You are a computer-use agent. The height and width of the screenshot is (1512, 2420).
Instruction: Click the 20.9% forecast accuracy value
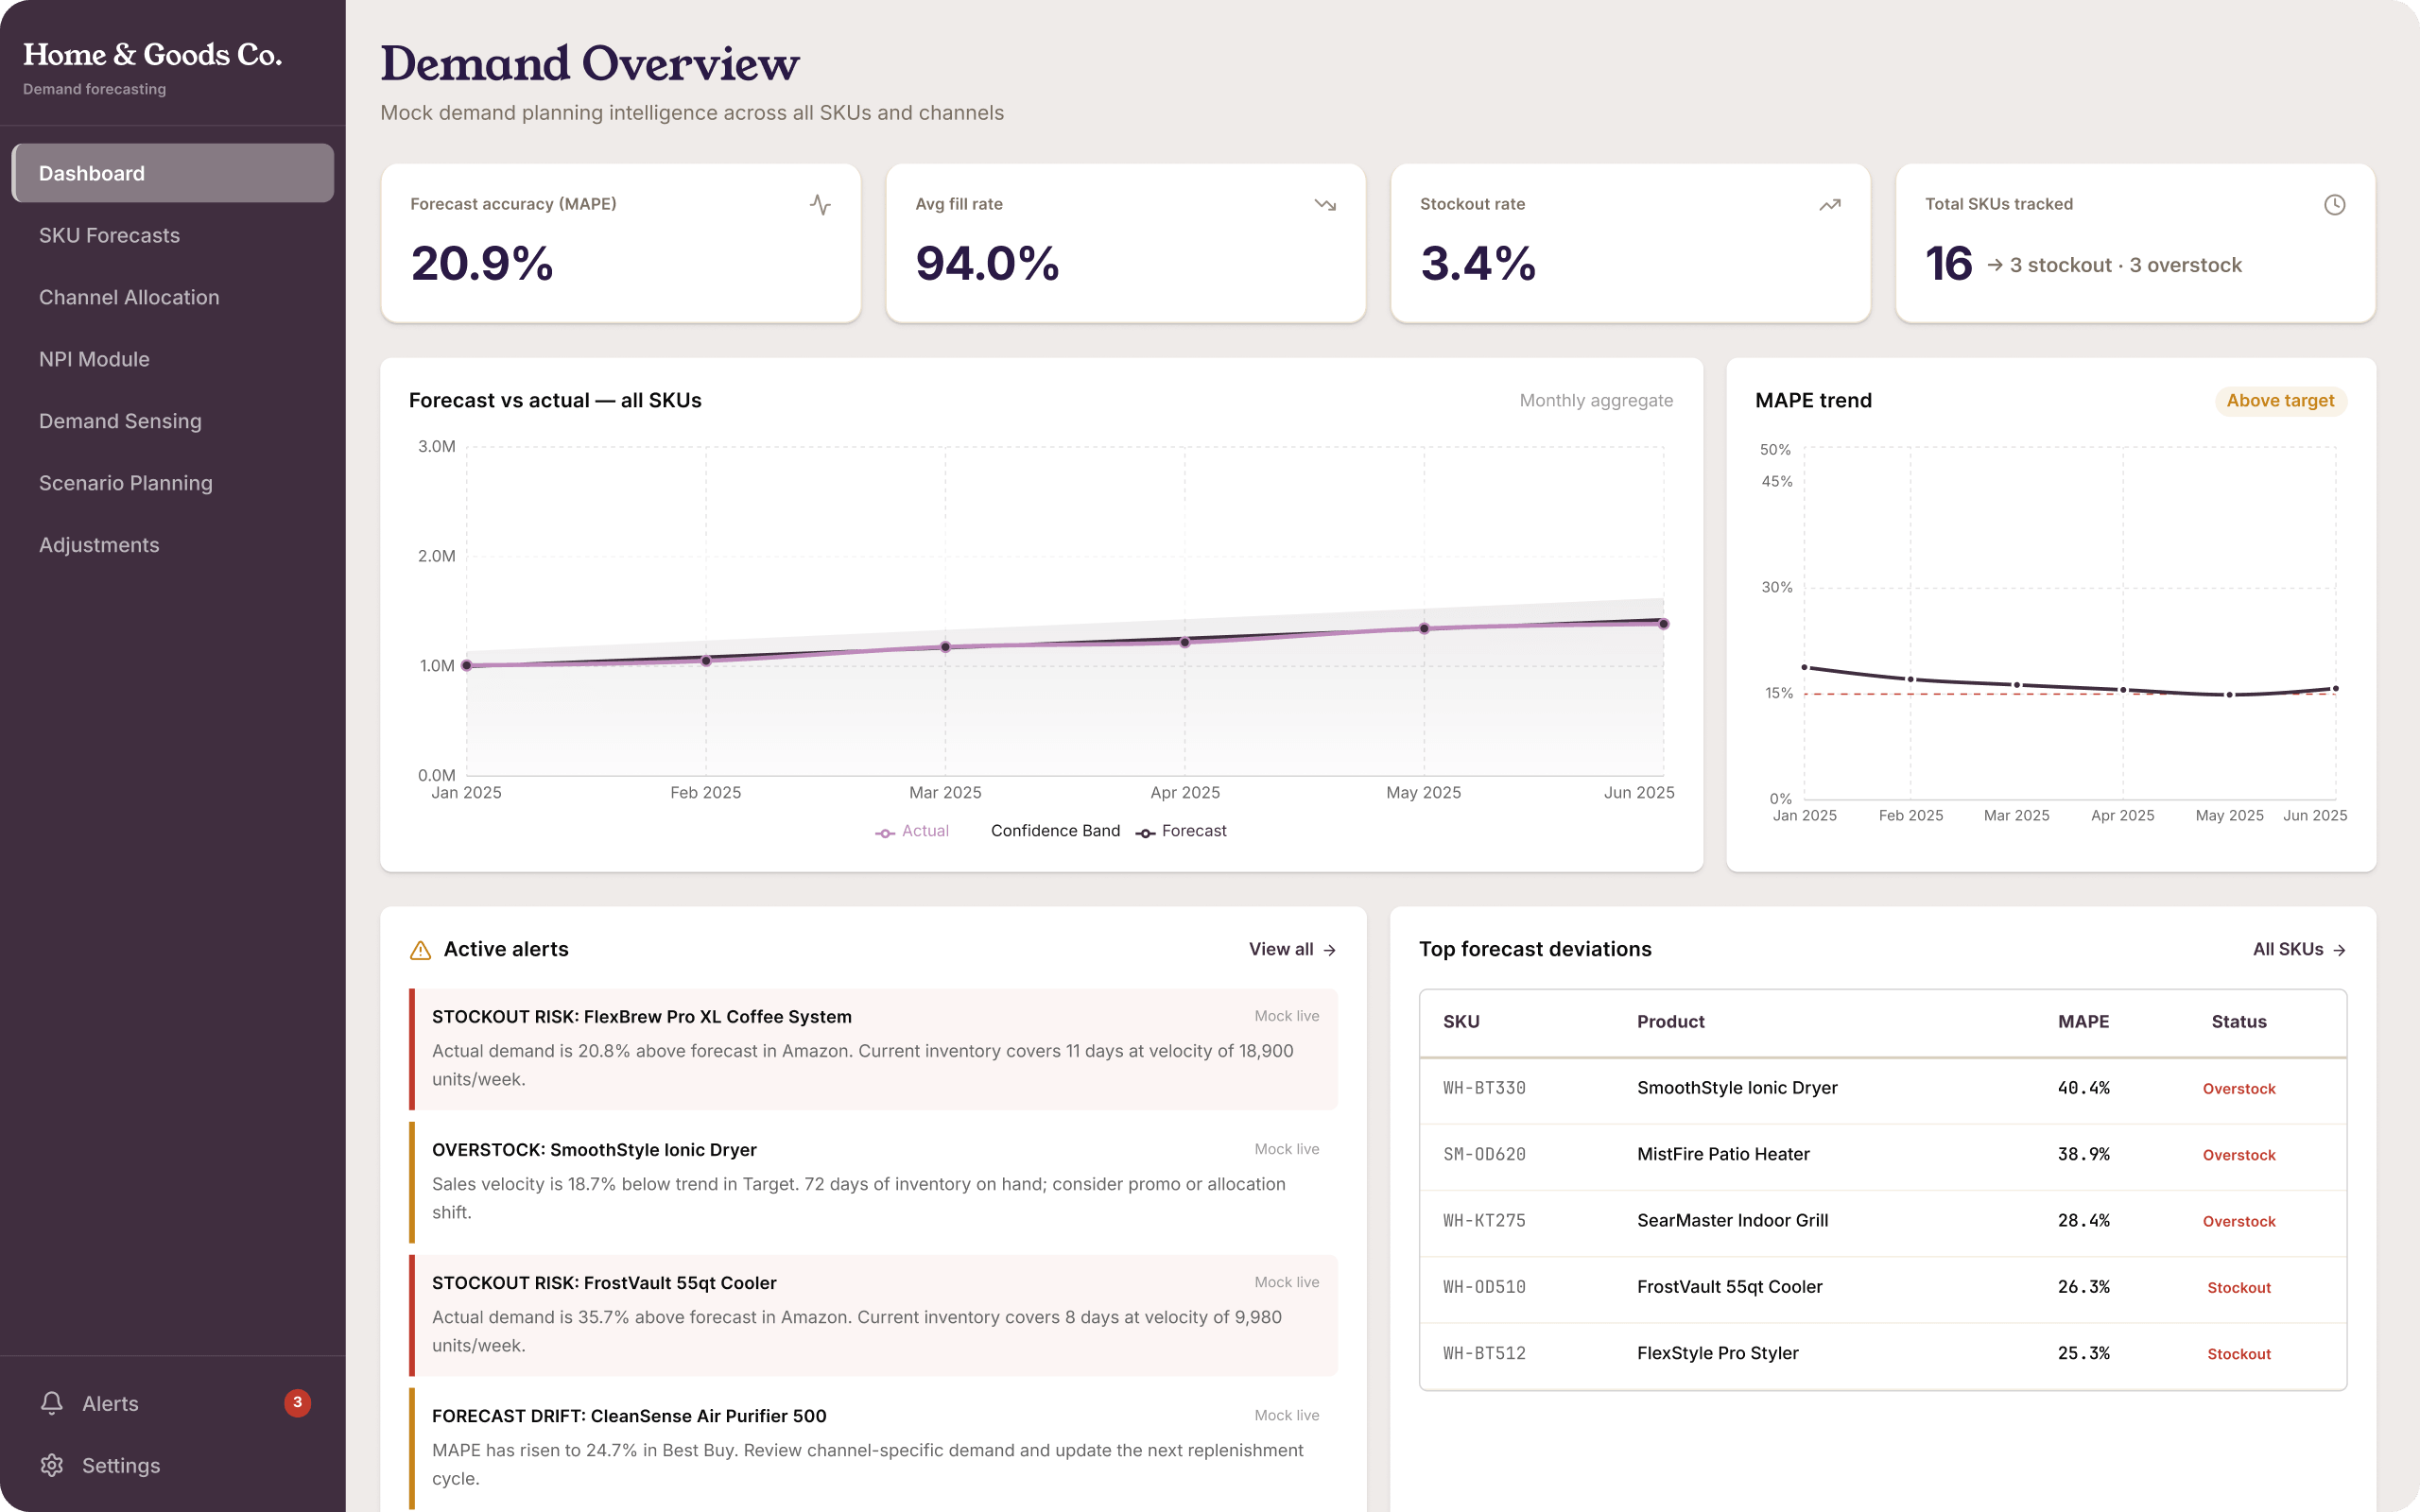tap(482, 264)
